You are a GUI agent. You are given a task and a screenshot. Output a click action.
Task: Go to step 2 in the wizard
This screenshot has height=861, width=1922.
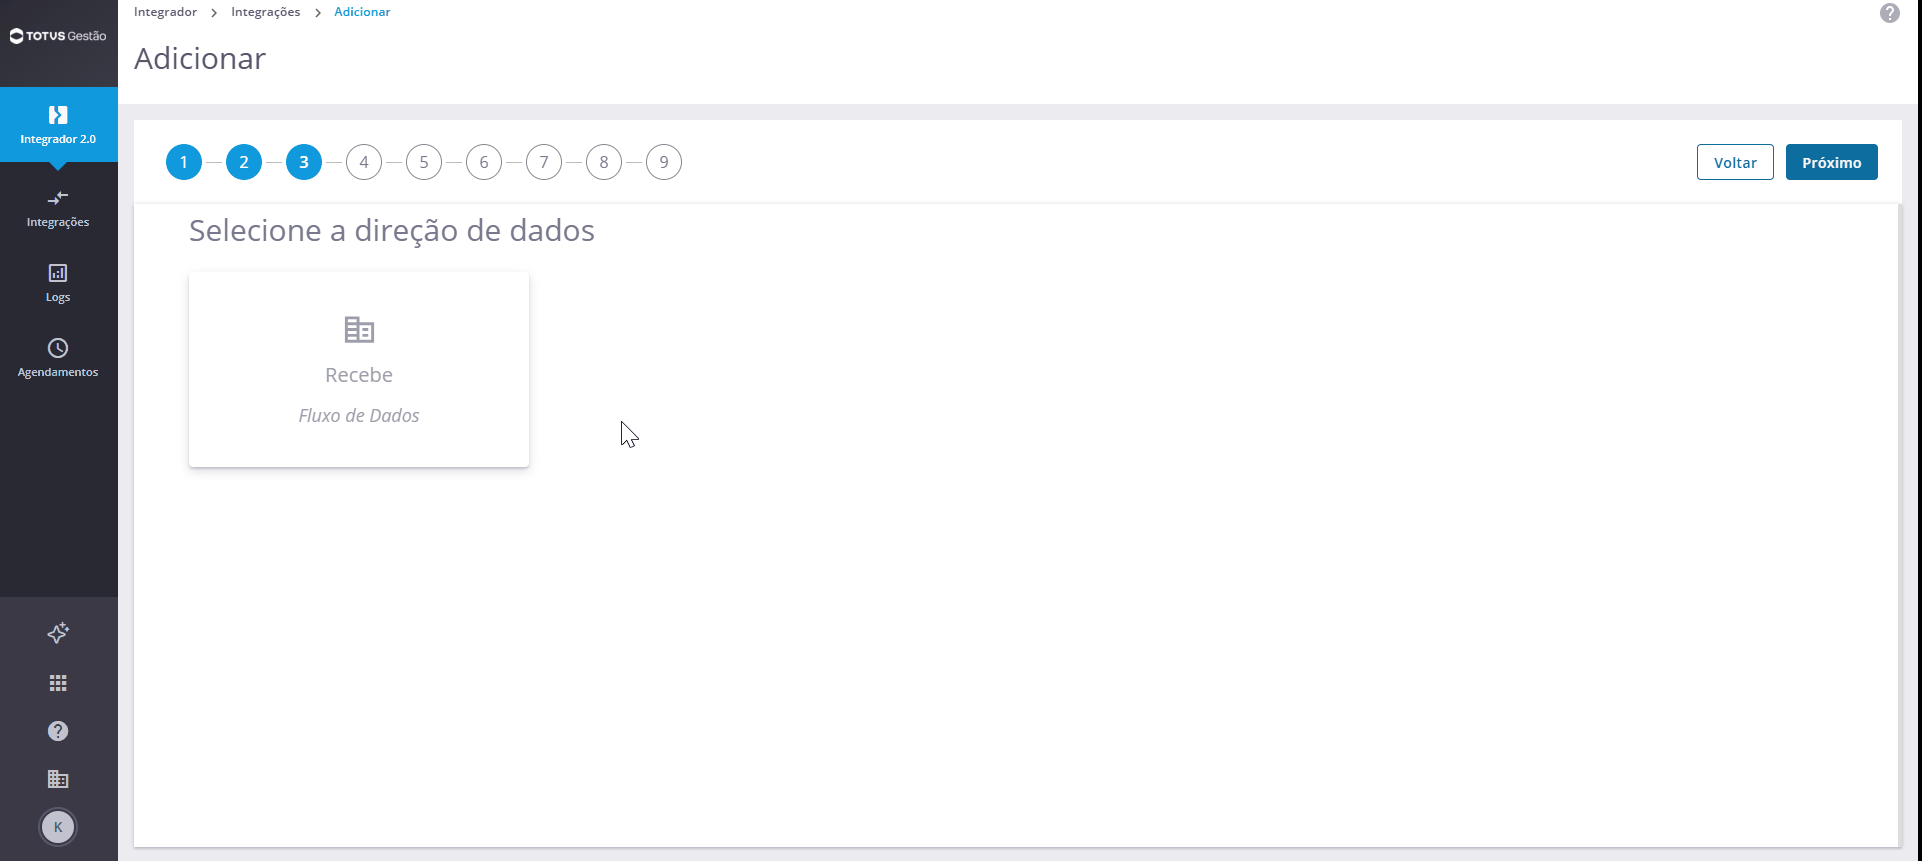click(244, 162)
